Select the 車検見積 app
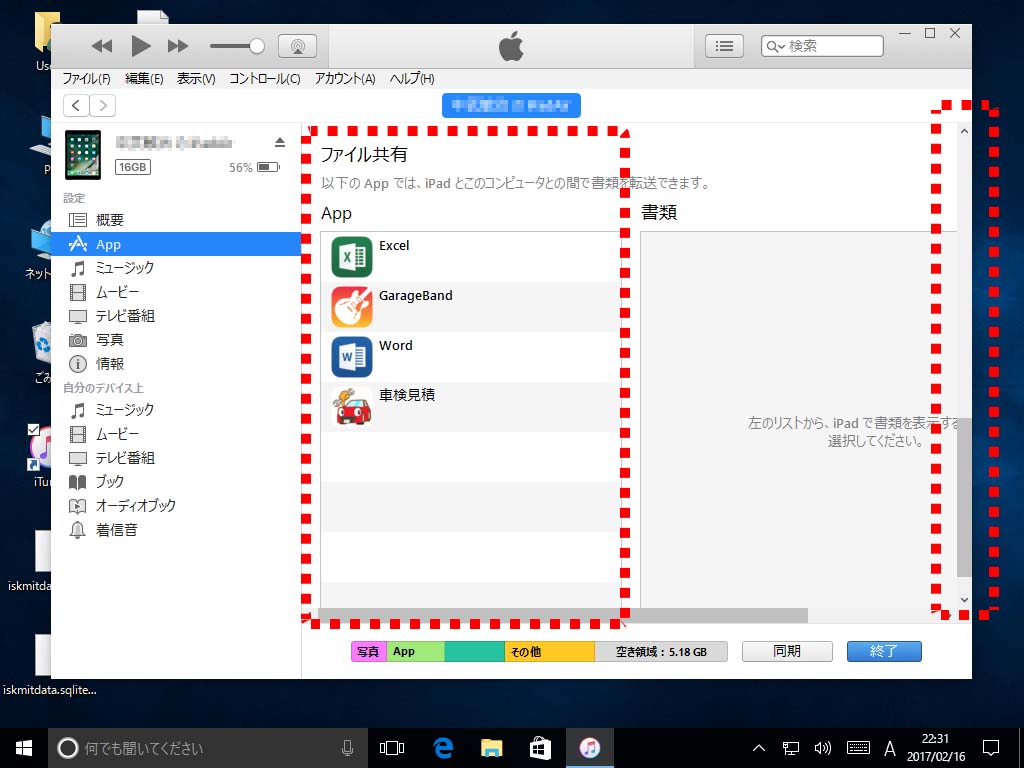This screenshot has height=768, width=1024. (406, 396)
